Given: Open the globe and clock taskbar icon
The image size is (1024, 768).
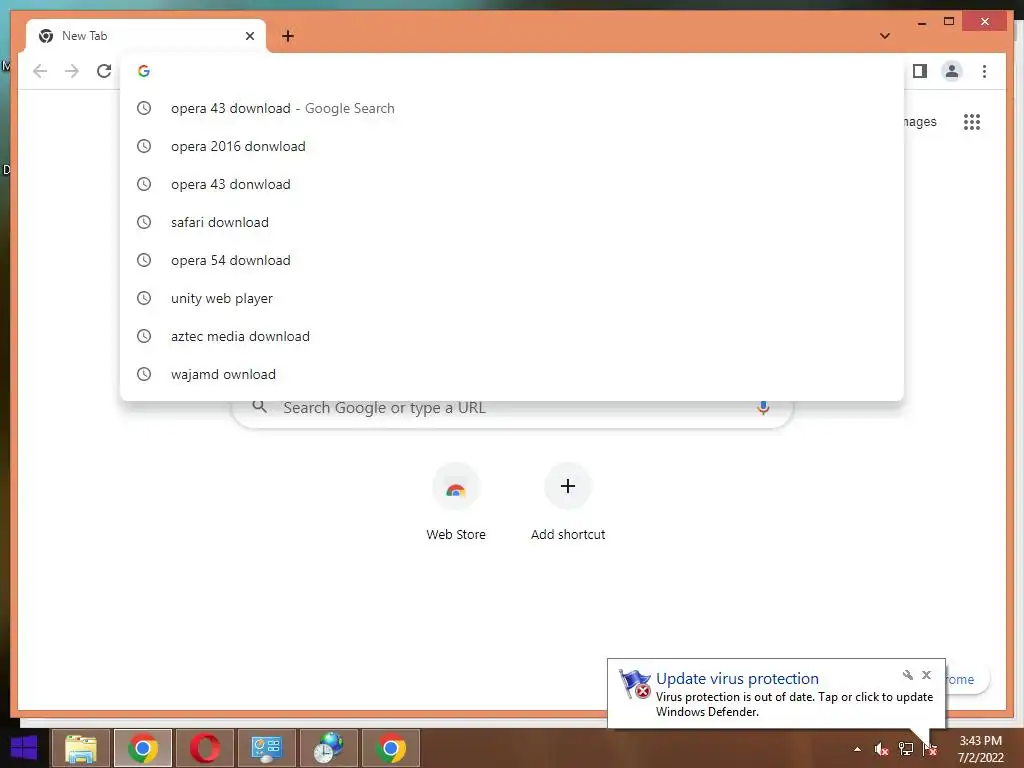Looking at the screenshot, I should (328, 748).
